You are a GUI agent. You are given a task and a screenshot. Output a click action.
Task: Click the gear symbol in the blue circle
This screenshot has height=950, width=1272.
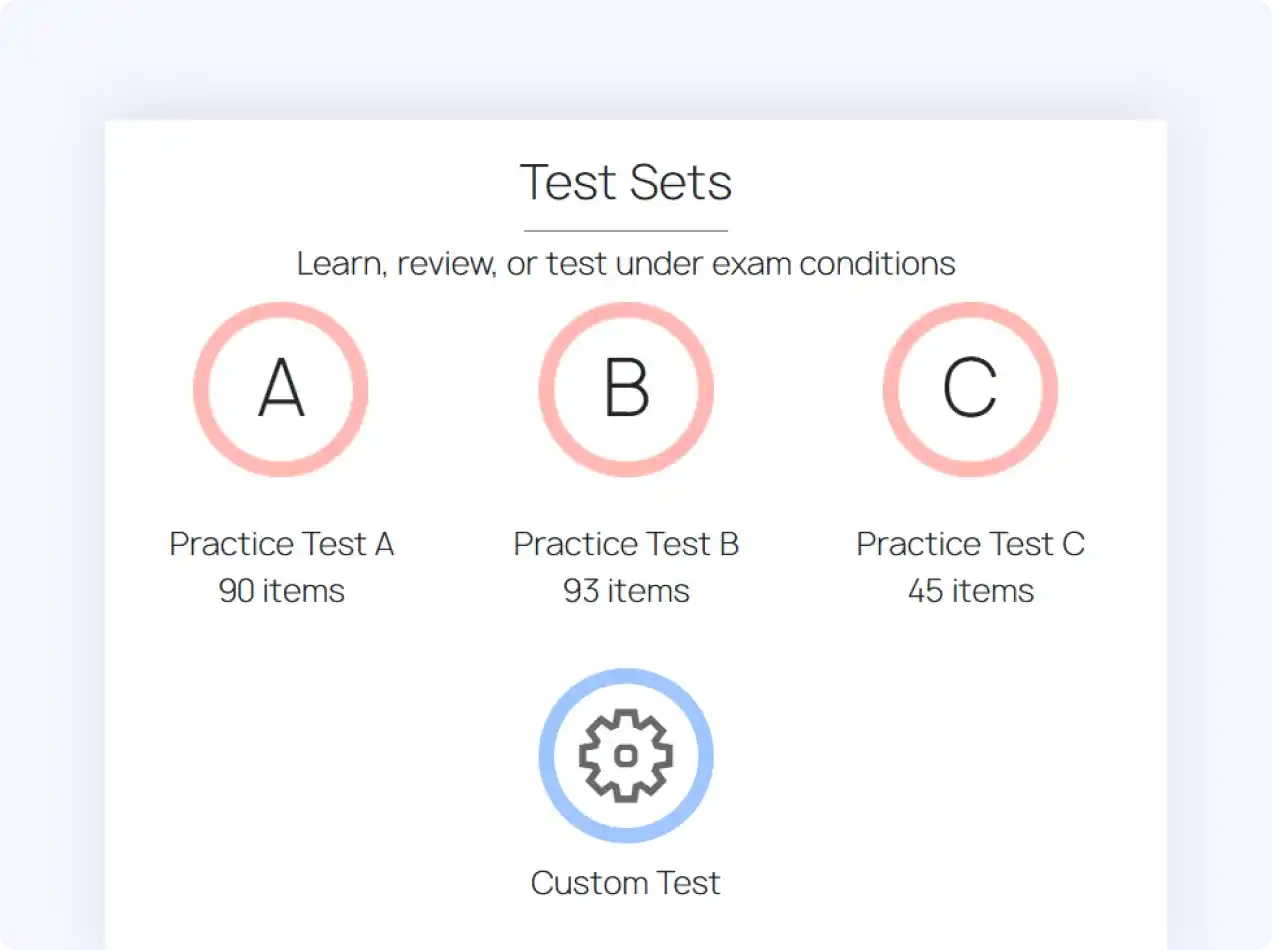click(626, 756)
